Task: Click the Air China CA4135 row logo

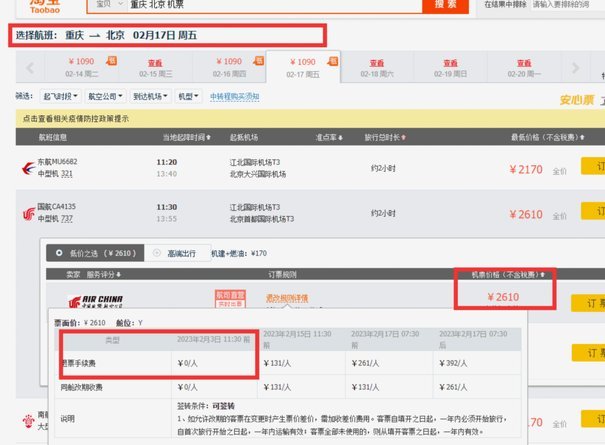Action: click(29, 213)
